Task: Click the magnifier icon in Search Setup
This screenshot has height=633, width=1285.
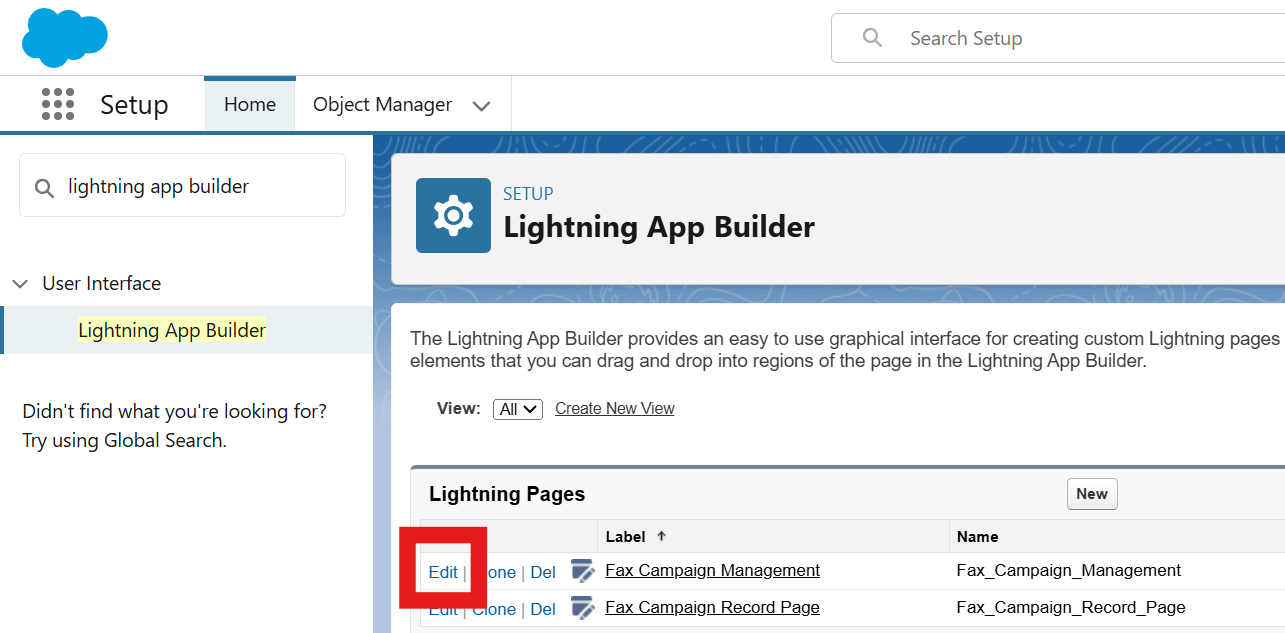Action: (872, 38)
